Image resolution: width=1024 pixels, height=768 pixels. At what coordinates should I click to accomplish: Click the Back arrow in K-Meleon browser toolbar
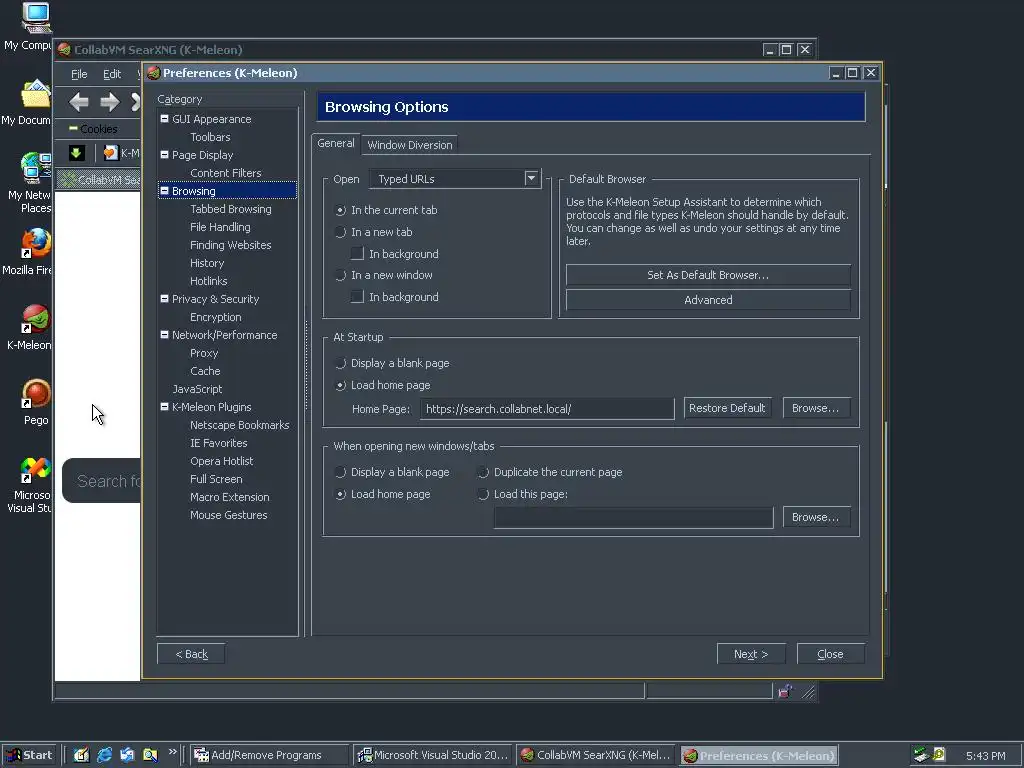[x=79, y=101]
